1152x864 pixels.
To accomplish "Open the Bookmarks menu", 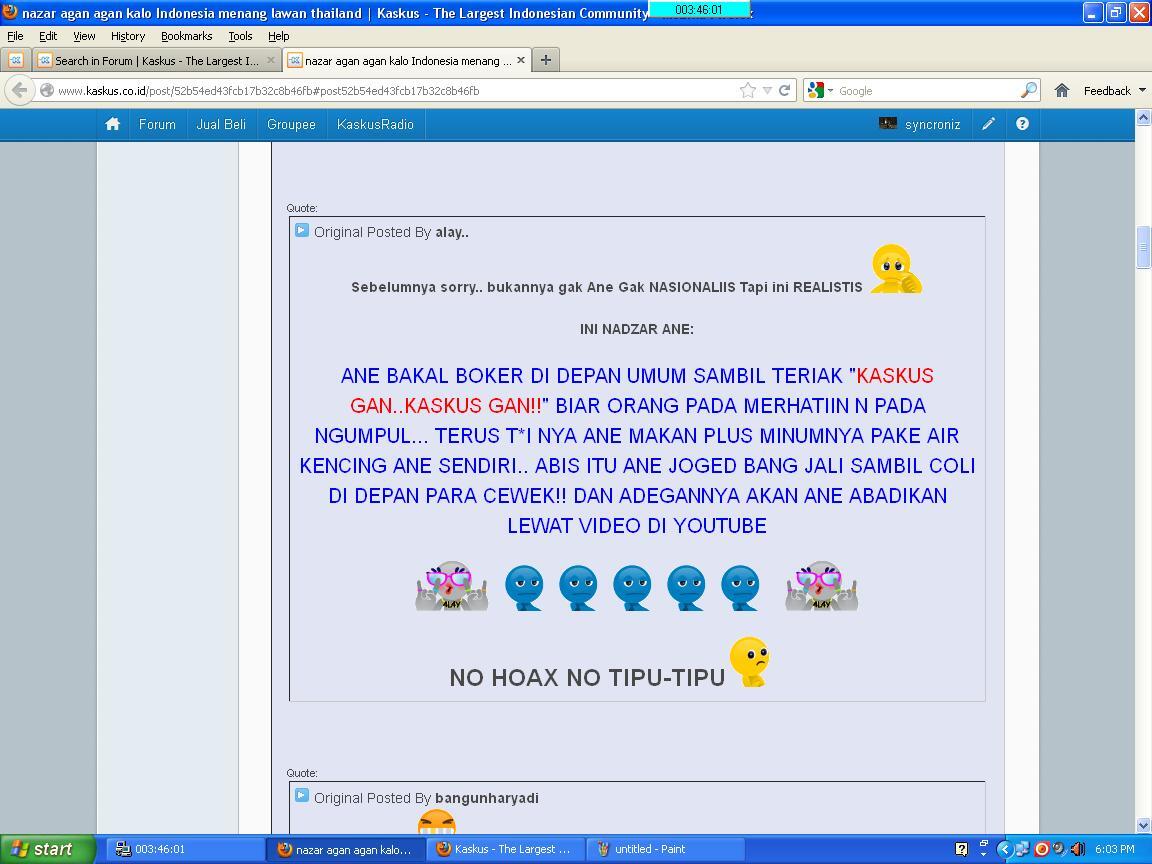I will click(x=187, y=36).
